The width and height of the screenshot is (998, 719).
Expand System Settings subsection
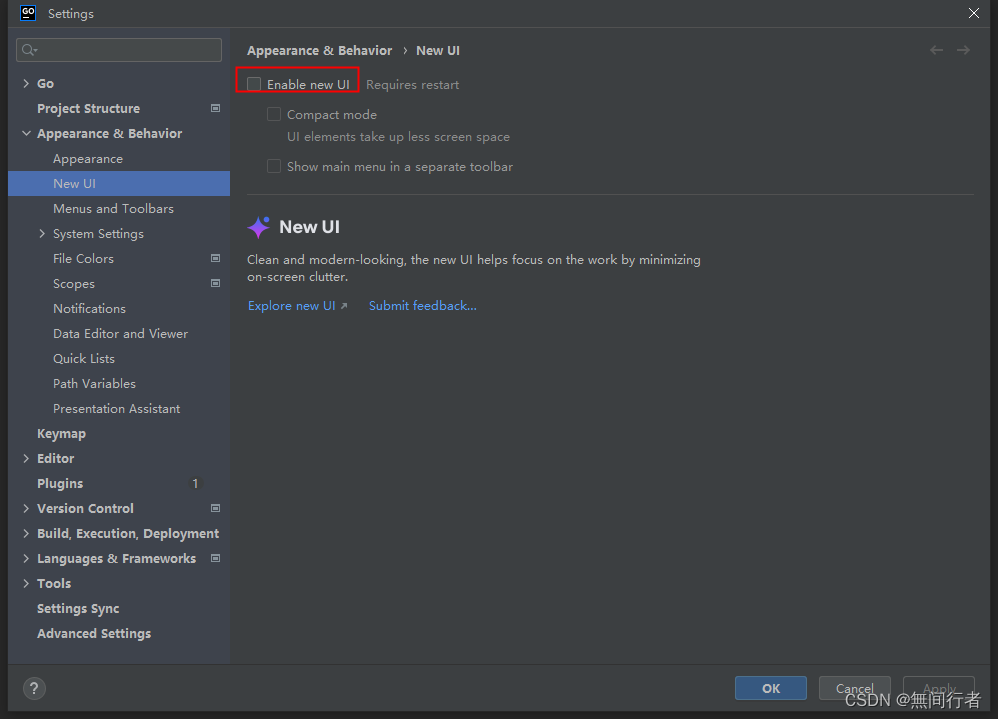[x=42, y=234]
